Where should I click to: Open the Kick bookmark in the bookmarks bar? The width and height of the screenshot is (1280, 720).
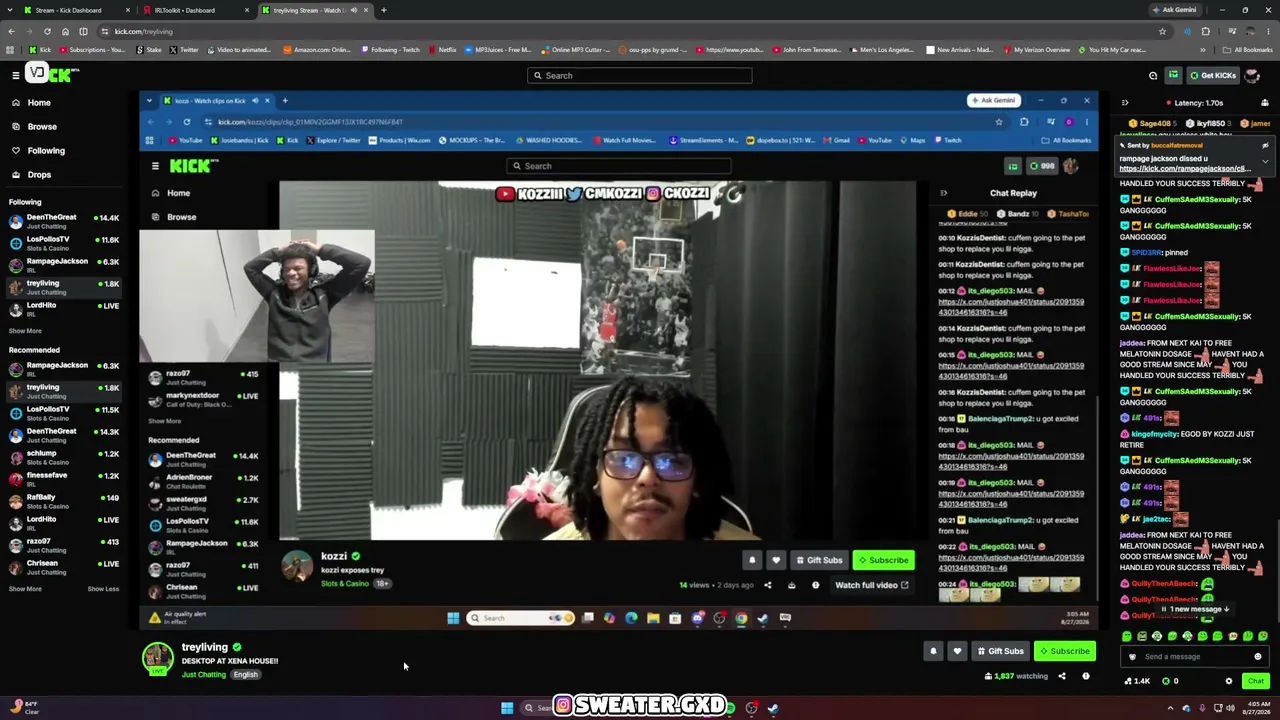point(40,50)
